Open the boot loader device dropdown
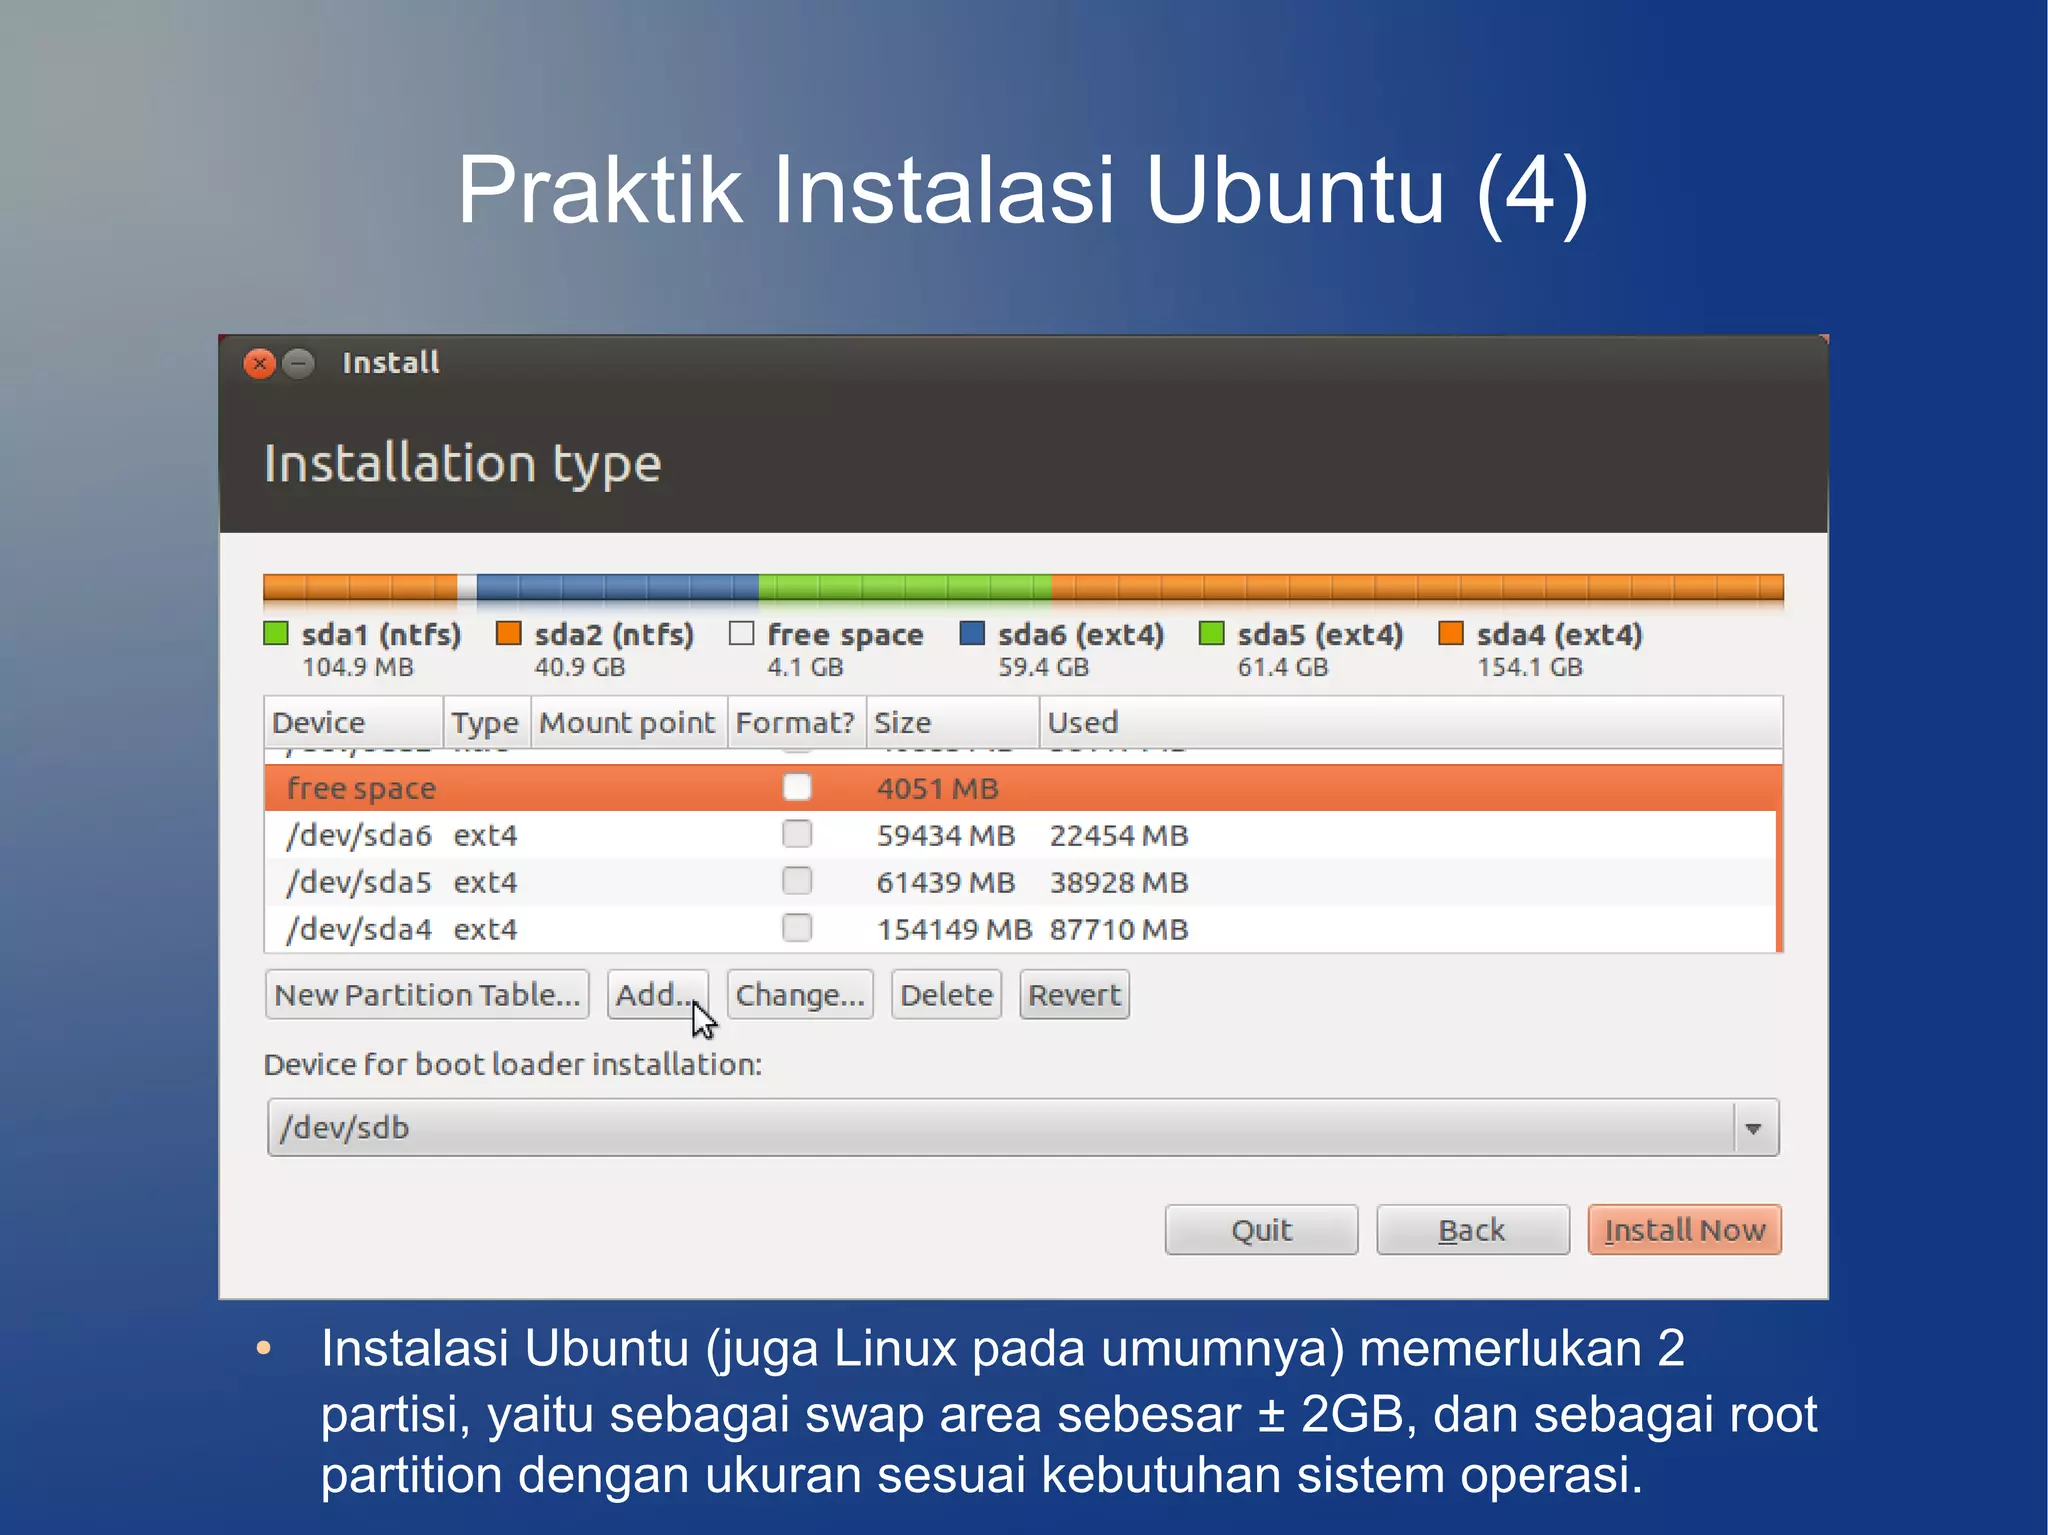Image resolution: width=2048 pixels, height=1535 pixels. (1023, 1128)
